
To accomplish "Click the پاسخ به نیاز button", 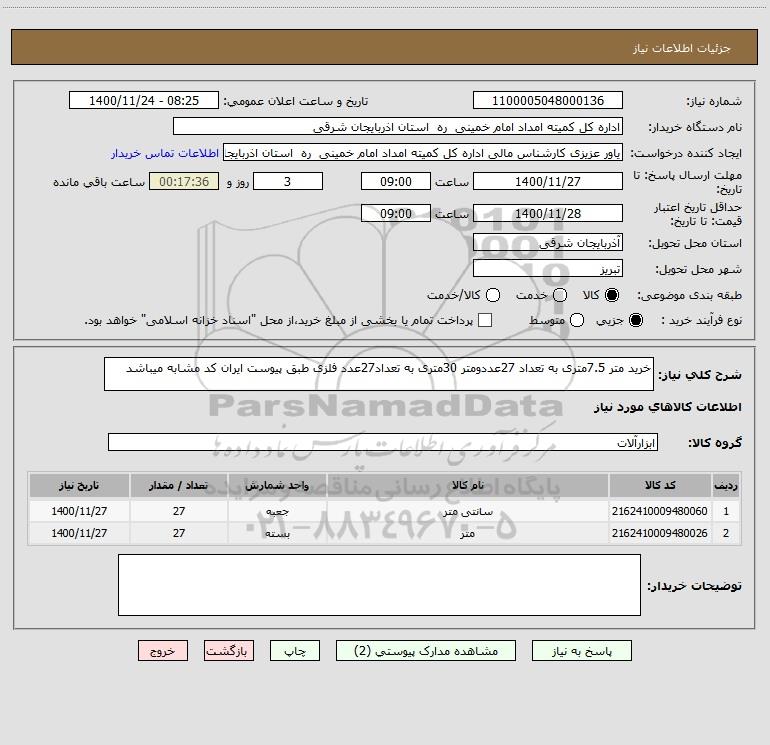I will (581, 651).
